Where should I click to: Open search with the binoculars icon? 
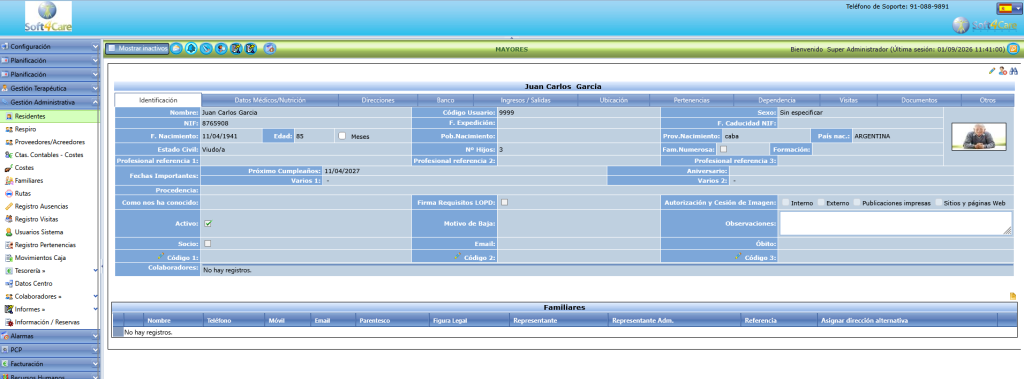point(1014,71)
